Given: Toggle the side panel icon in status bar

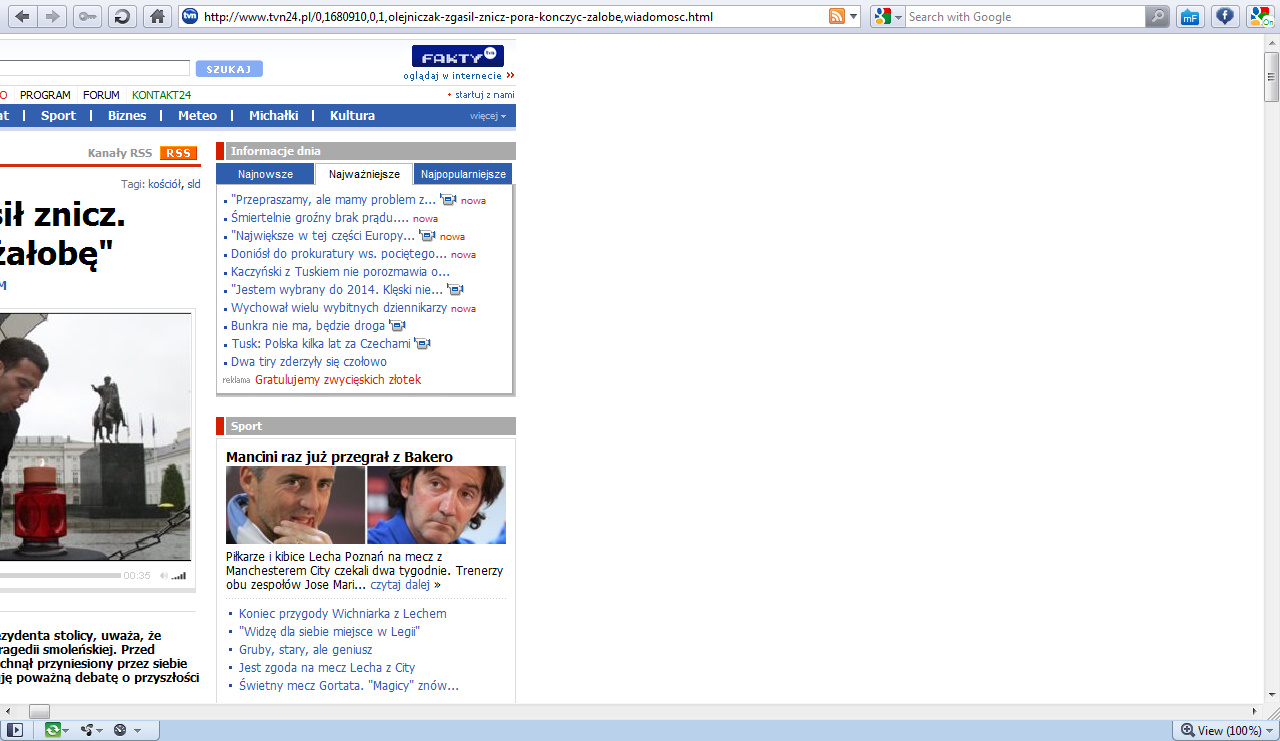Looking at the screenshot, I should pyautogui.click(x=16, y=730).
